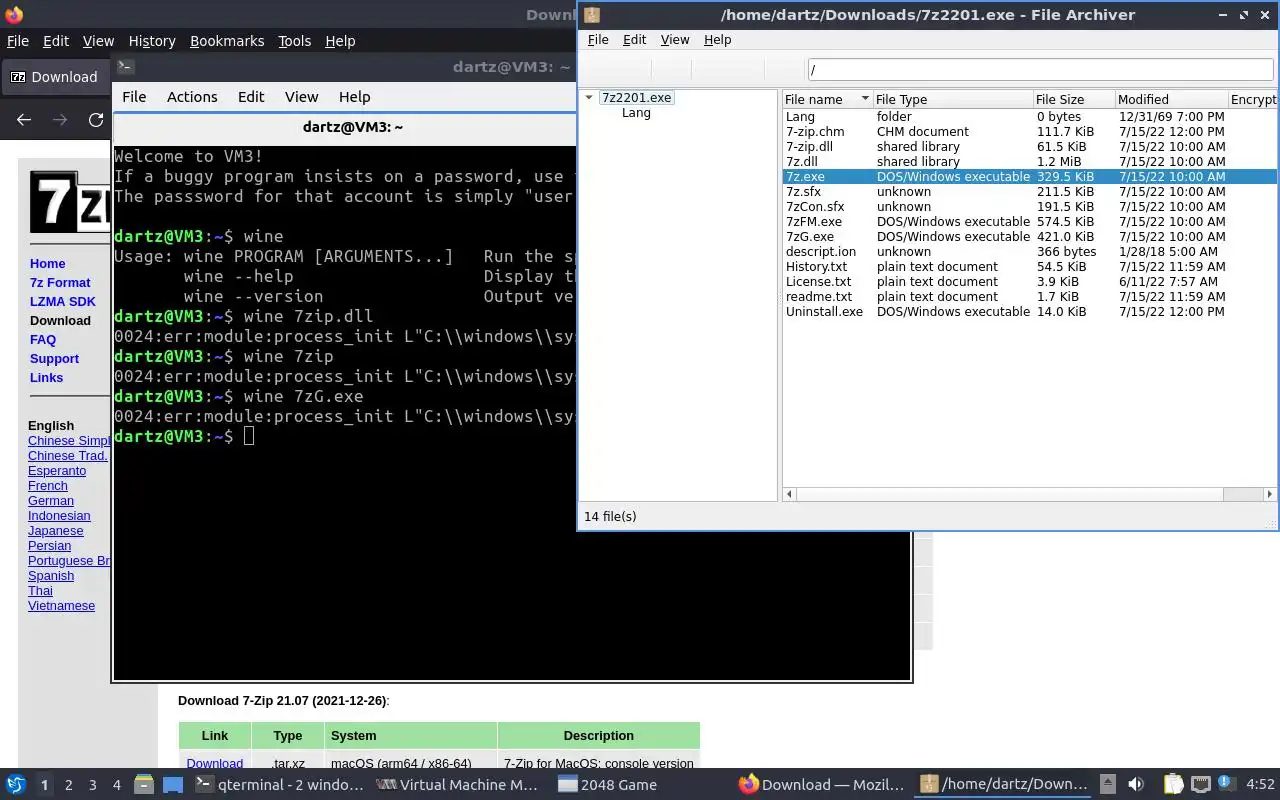Viewport: 1280px width, 800px height.
Task: Select the Firefox Download tab
Action: point(55,77)
